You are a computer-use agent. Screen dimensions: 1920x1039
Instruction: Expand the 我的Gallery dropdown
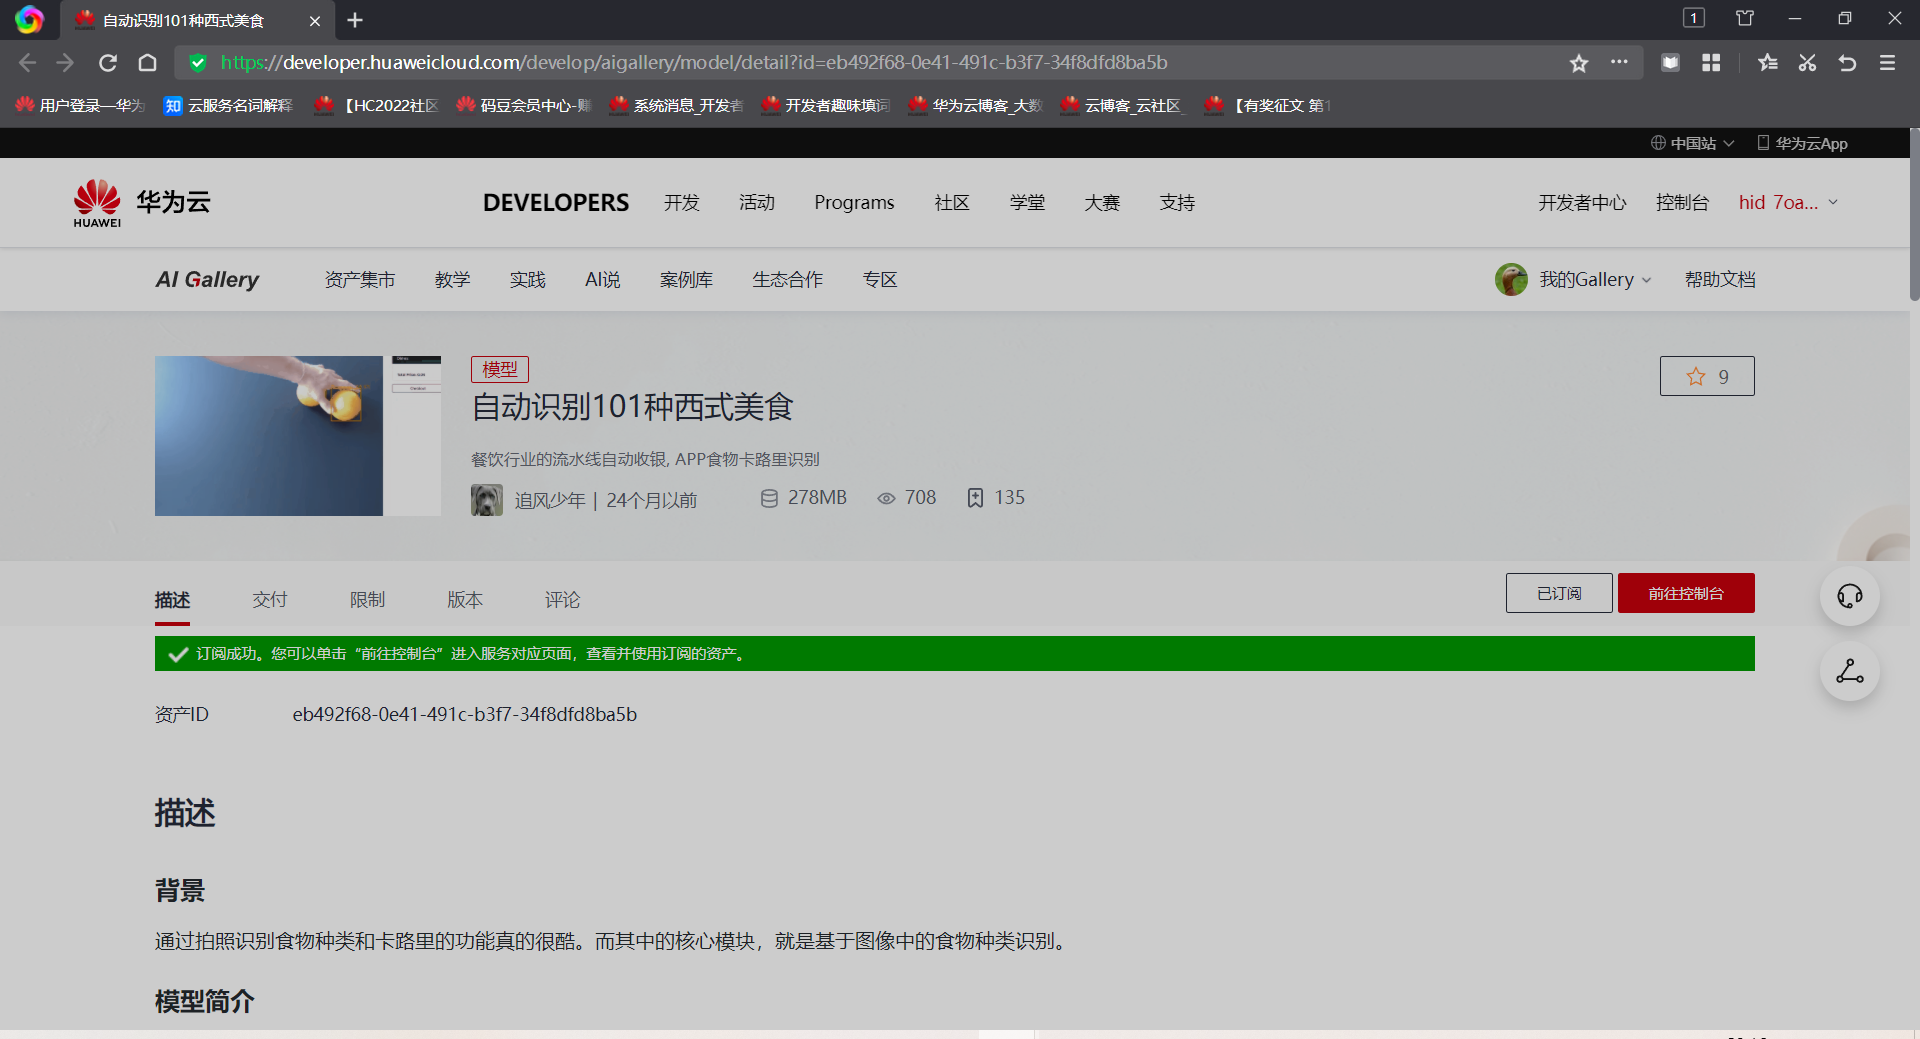tap(1595, 280)
